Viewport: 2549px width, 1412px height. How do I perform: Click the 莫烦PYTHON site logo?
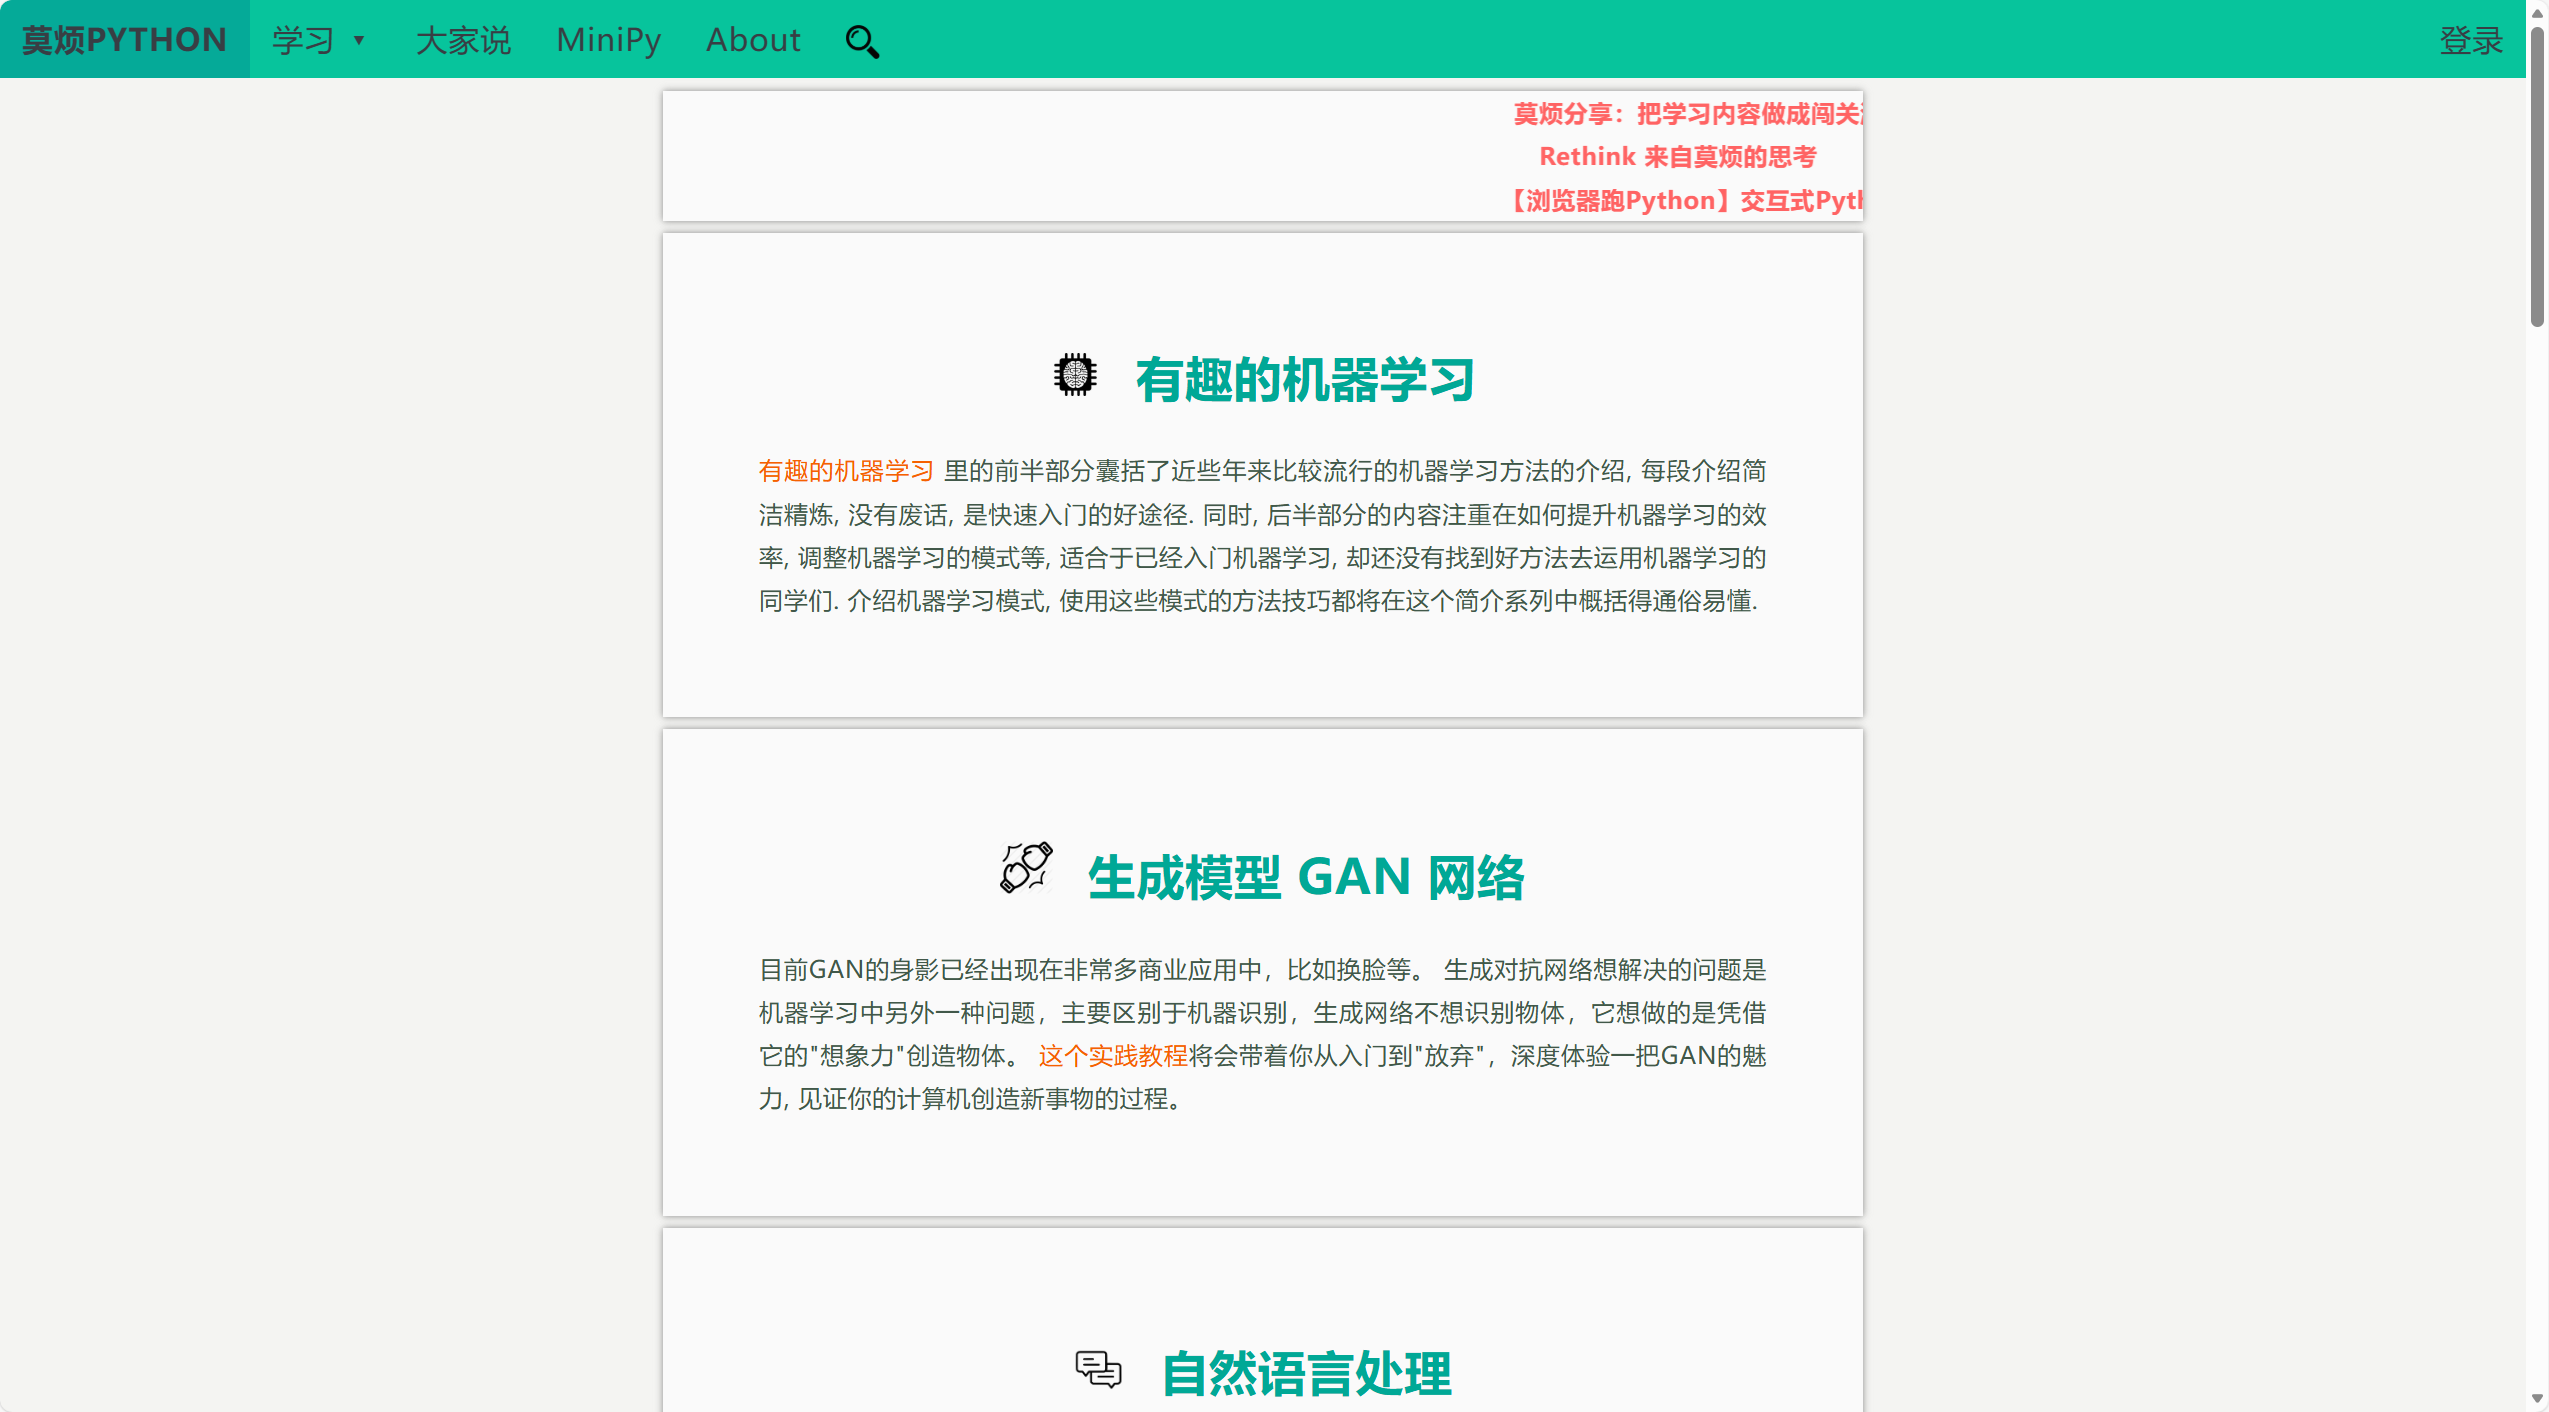[123, 39]
